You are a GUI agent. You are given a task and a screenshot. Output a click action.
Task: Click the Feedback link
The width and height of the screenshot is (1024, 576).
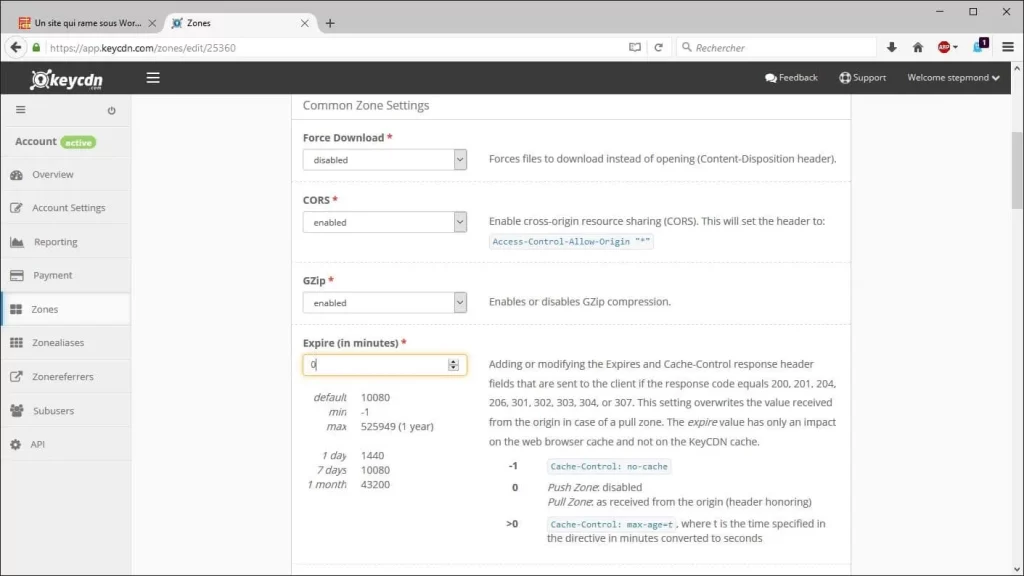(791, 78)
